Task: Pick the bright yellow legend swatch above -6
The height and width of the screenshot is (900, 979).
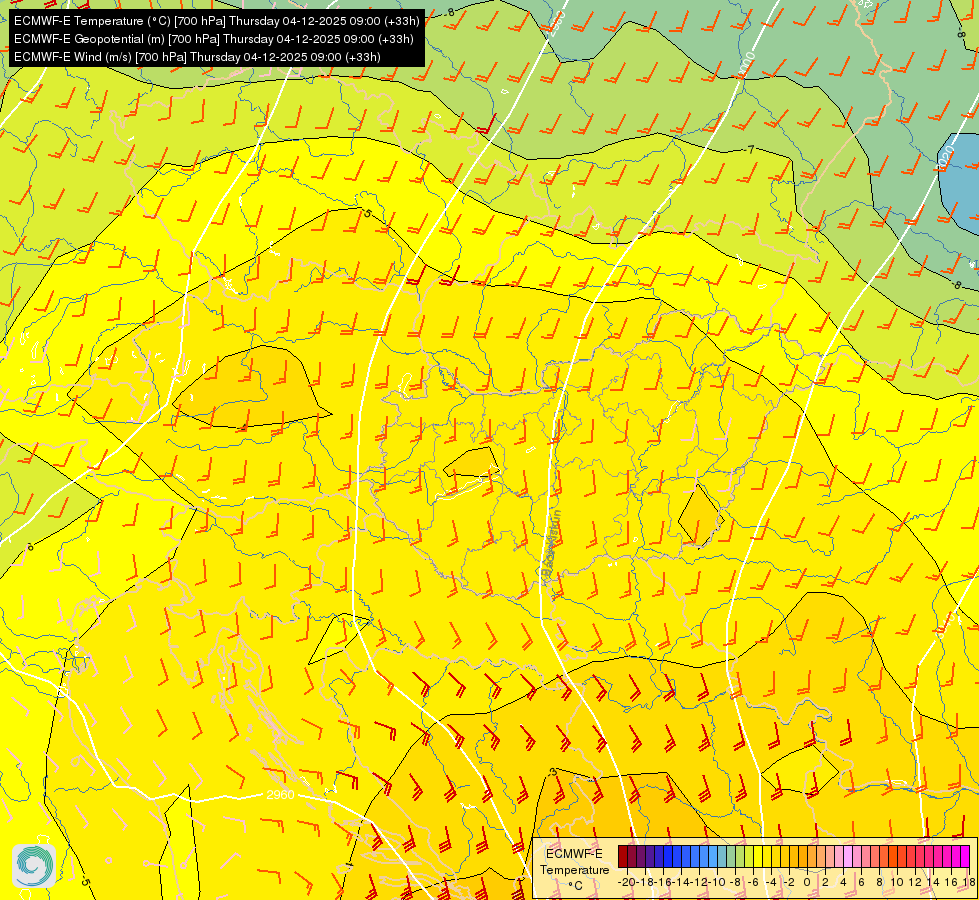Action: tap(758, 856)
